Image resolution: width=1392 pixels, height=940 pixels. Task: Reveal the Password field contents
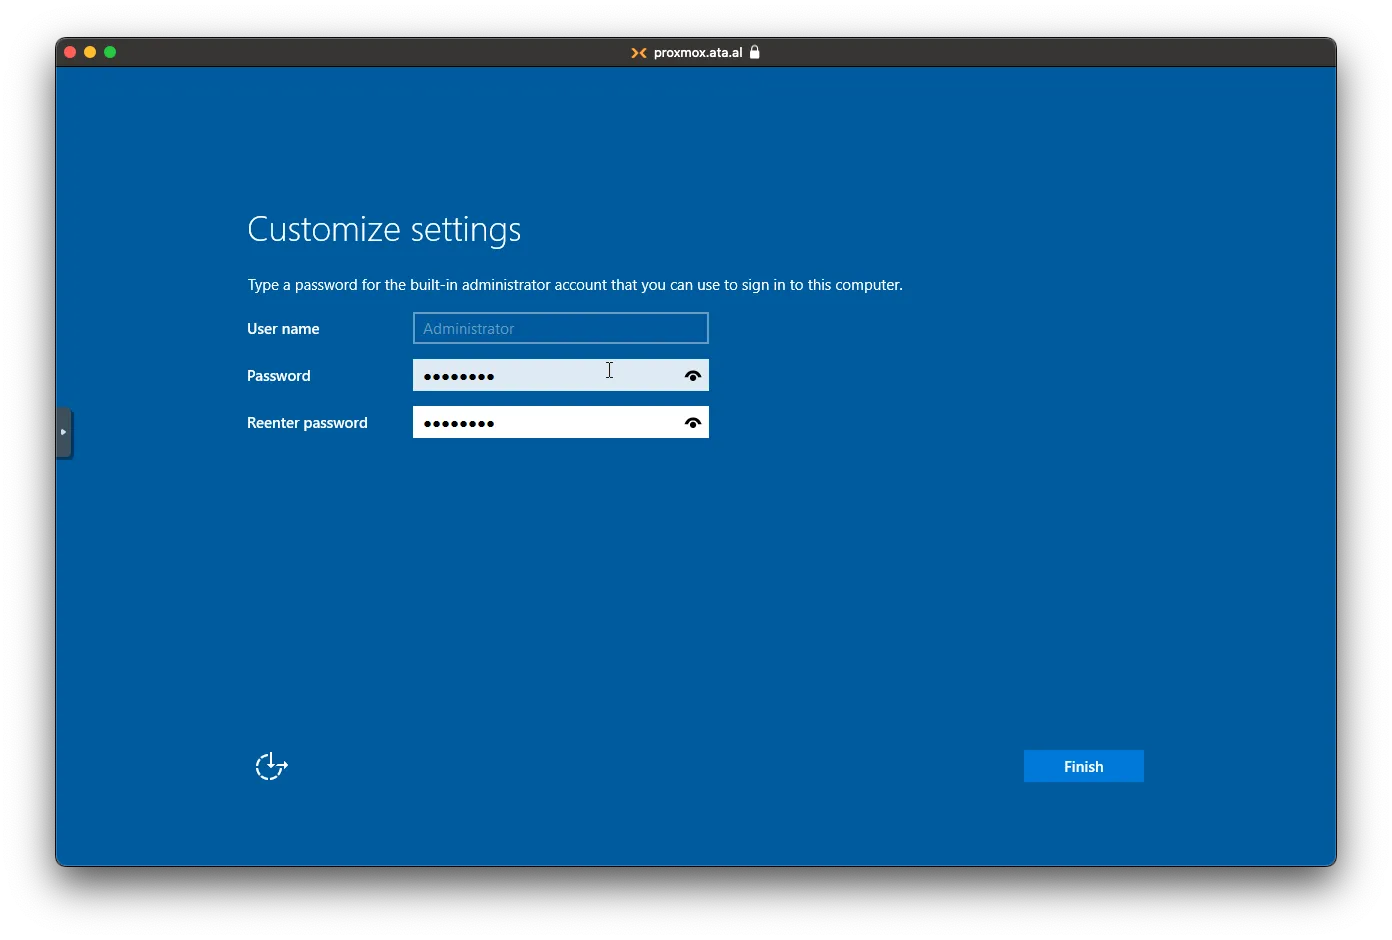tap(693, 376)
